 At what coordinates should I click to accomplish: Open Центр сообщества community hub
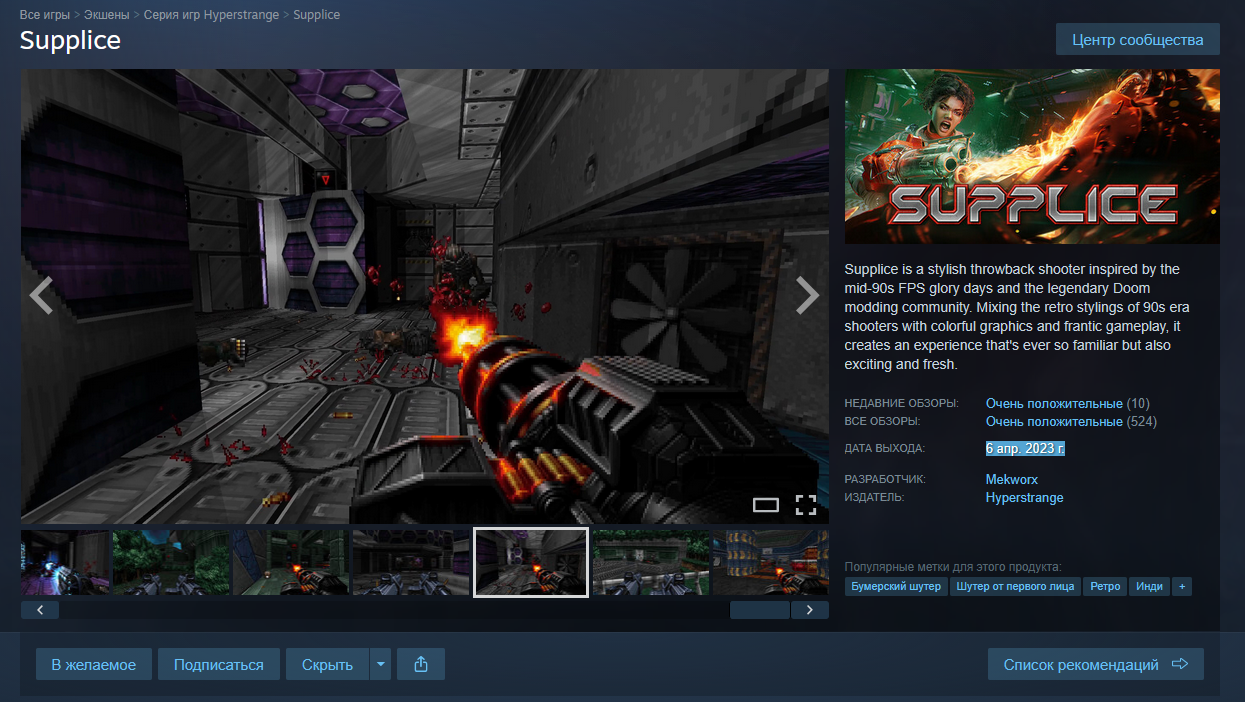[x=1138, y=40]
